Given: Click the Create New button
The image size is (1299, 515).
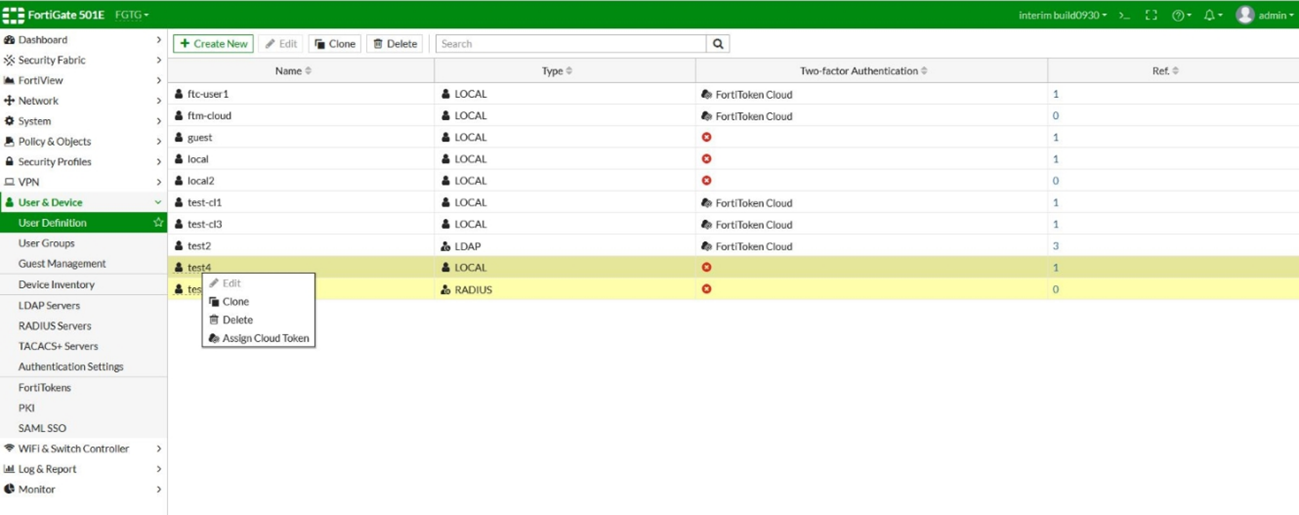Looking at the screenshot, I should [x=213, y=43].
